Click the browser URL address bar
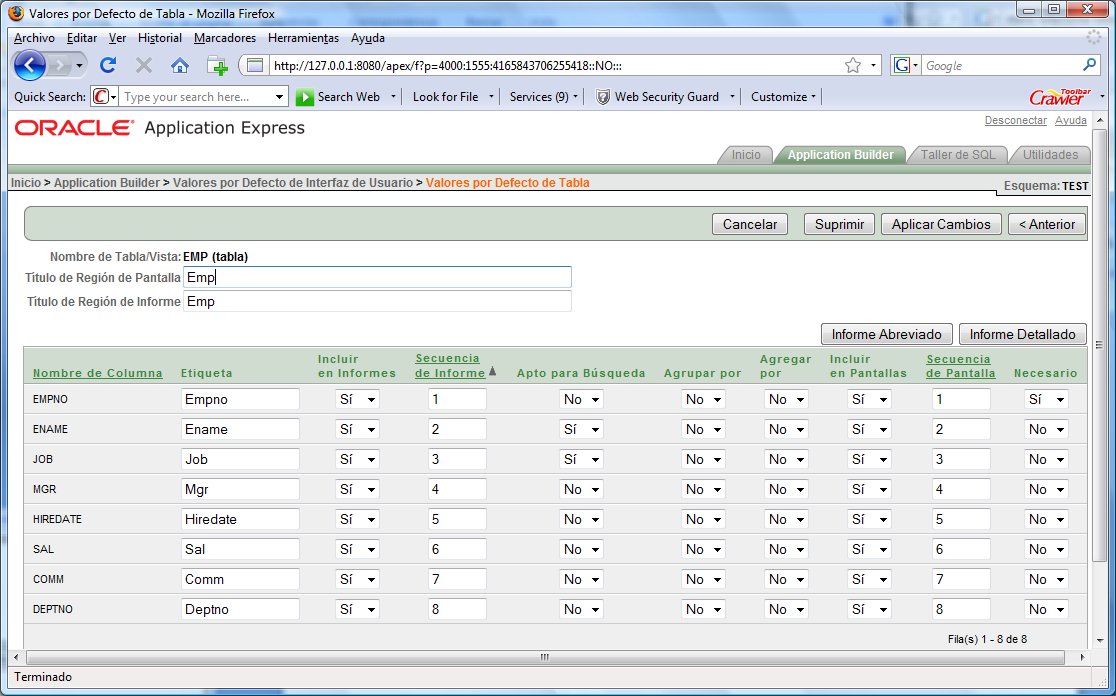Image resolution: width=1116 pixels, height=696 pixels. (x=555, y=65)
